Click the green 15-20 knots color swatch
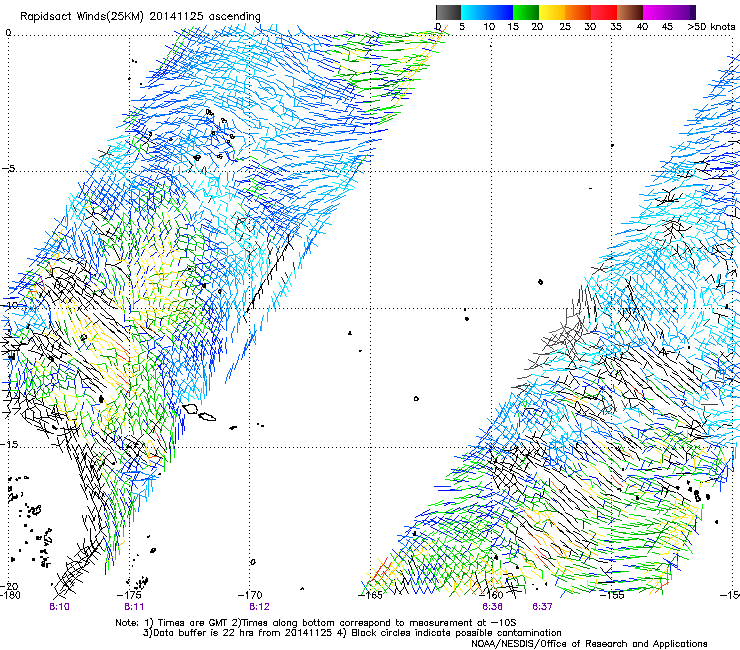This screenshot has width=740, height=650. (x=526, y=12)
